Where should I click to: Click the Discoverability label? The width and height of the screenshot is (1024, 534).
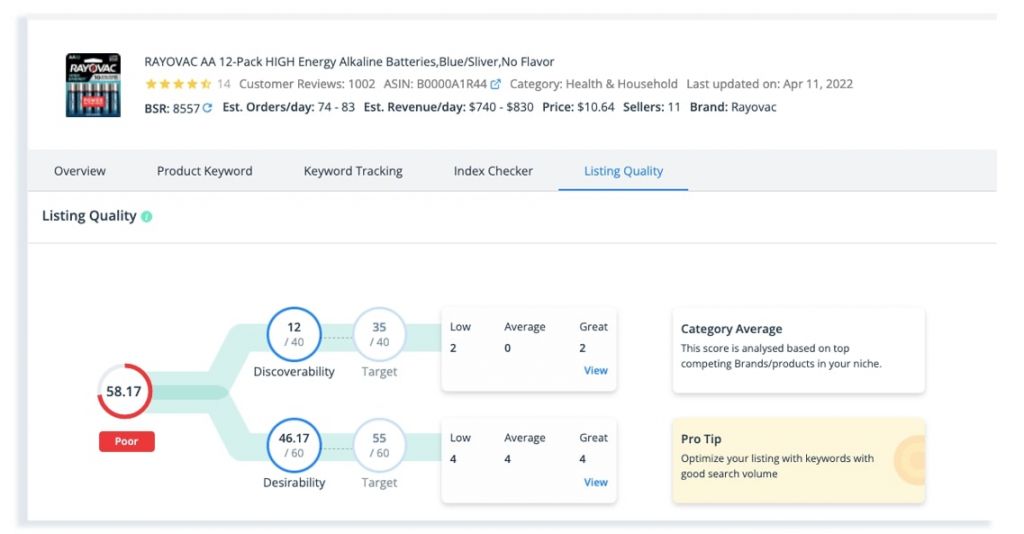(294, 372)
